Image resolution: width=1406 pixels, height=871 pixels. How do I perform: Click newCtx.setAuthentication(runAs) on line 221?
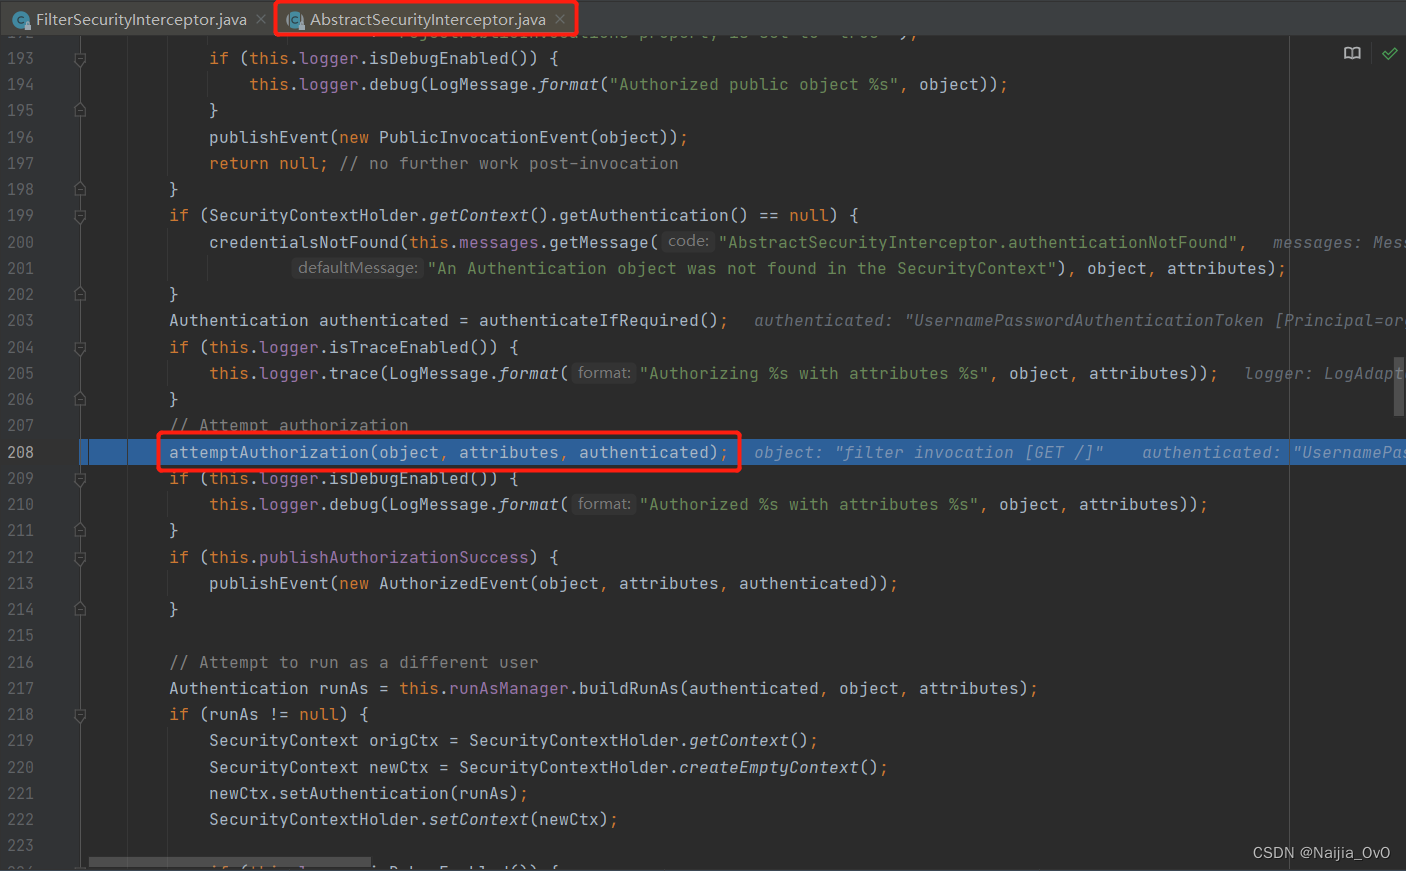[x=364, y=793]
